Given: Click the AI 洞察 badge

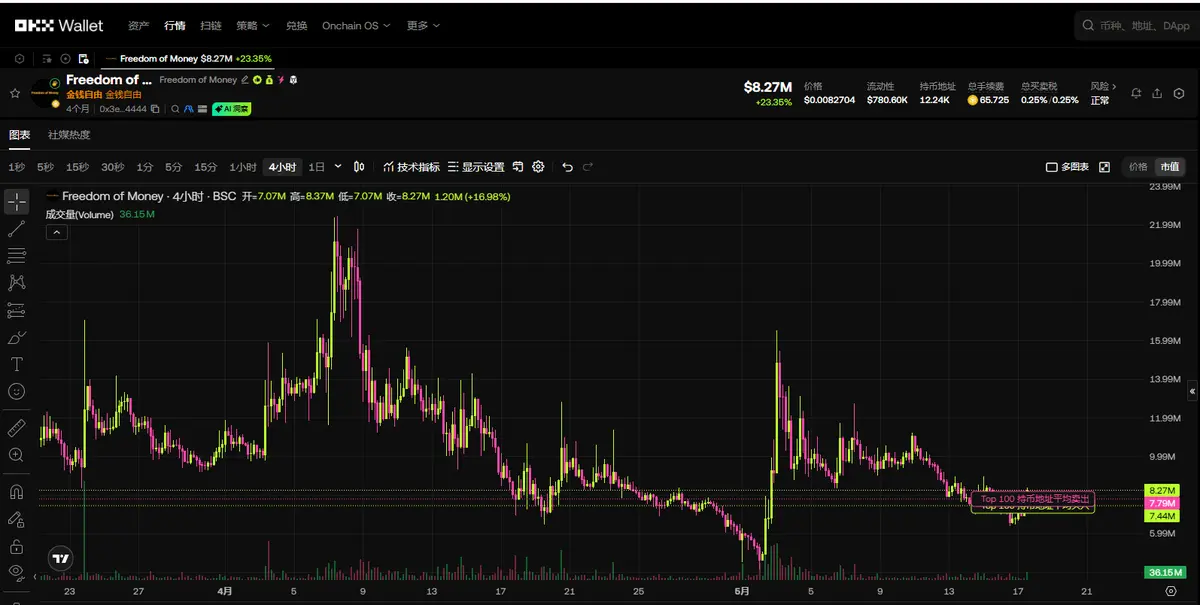Looking at the screenshot, I should tap(231, 108).
